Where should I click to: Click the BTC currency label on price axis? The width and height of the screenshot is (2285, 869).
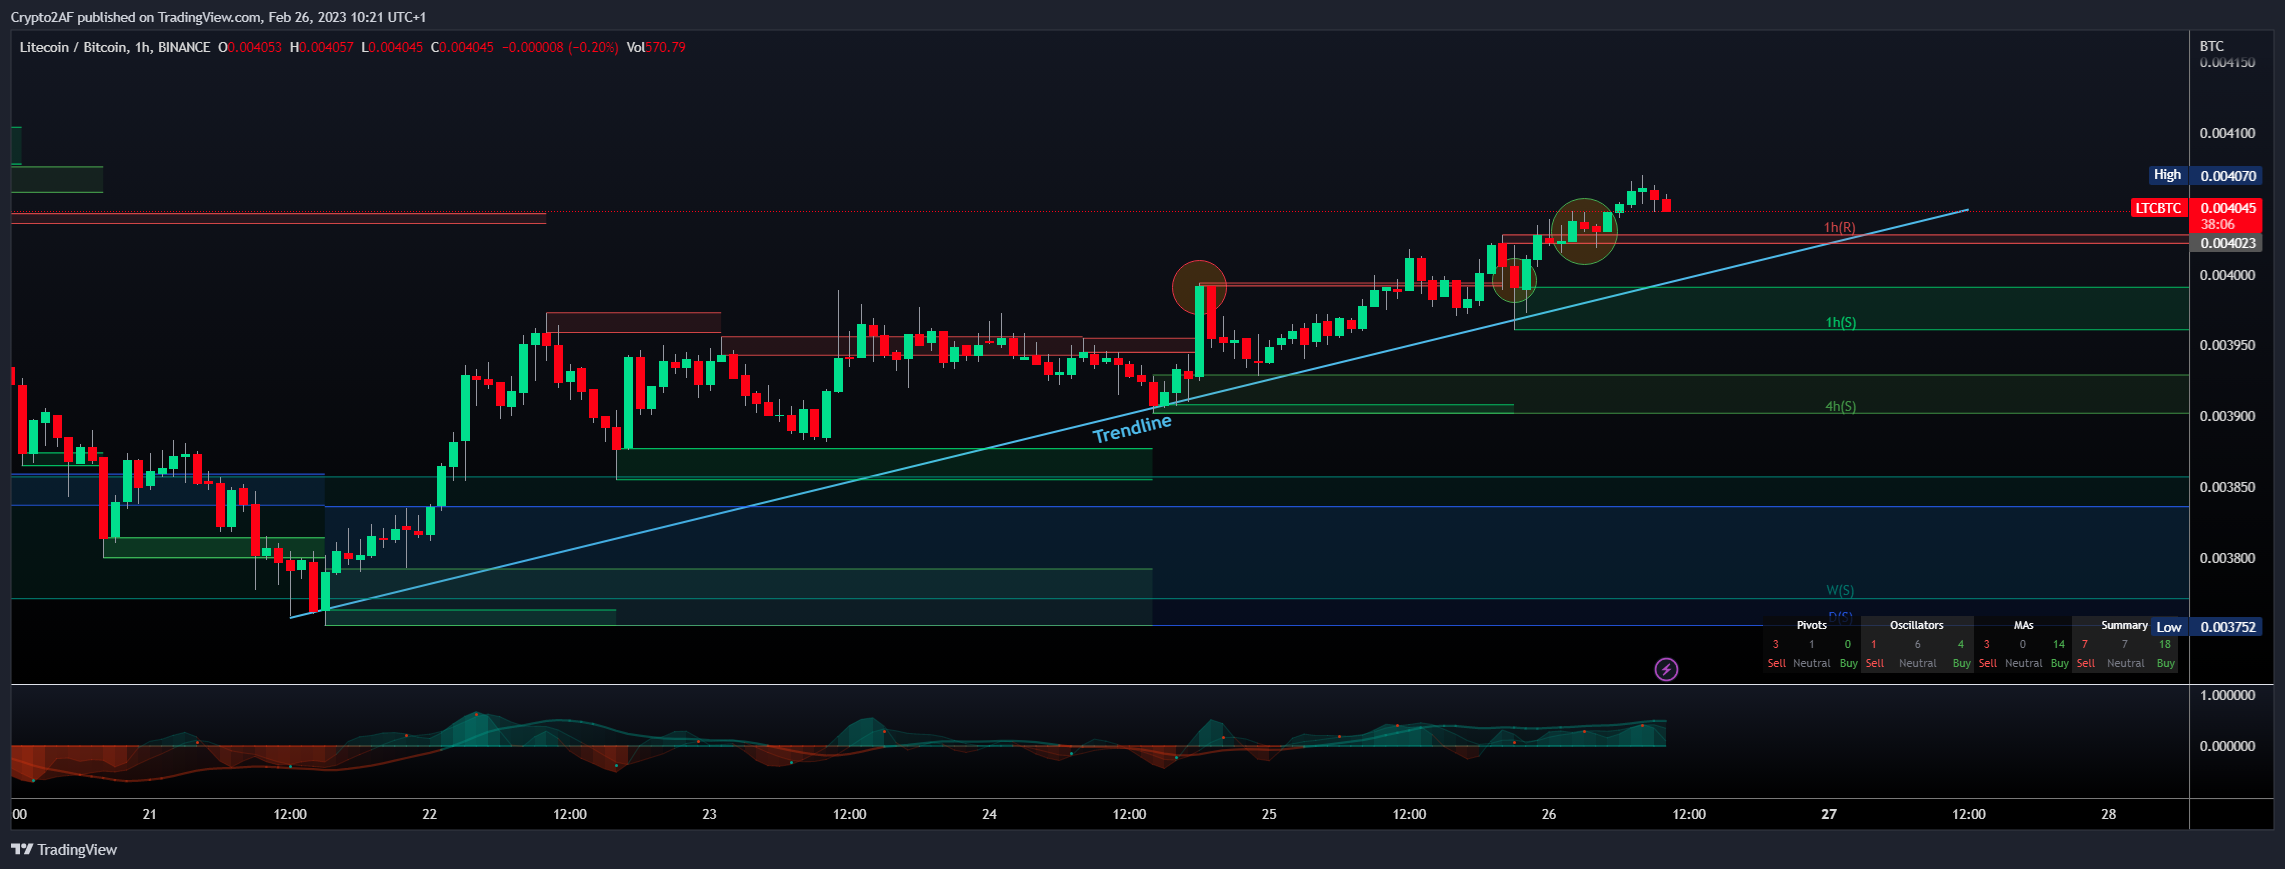click(x=2212, y=46)
